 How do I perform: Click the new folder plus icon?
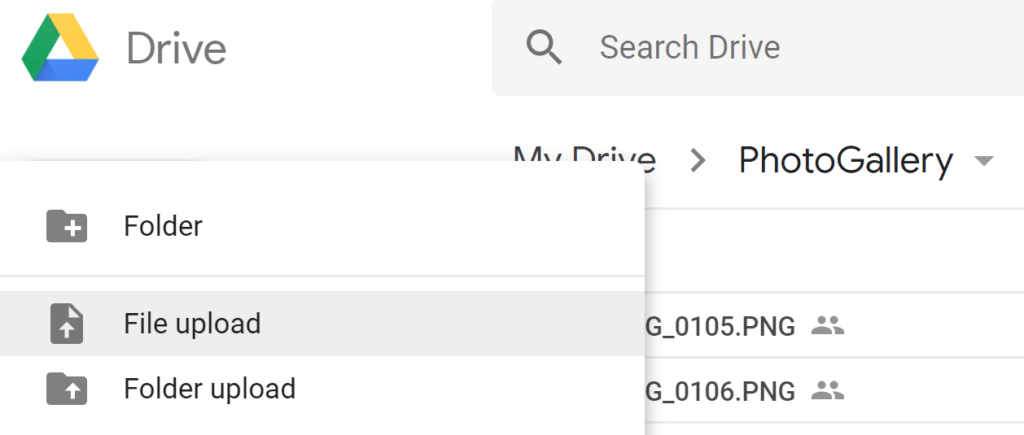67,226
